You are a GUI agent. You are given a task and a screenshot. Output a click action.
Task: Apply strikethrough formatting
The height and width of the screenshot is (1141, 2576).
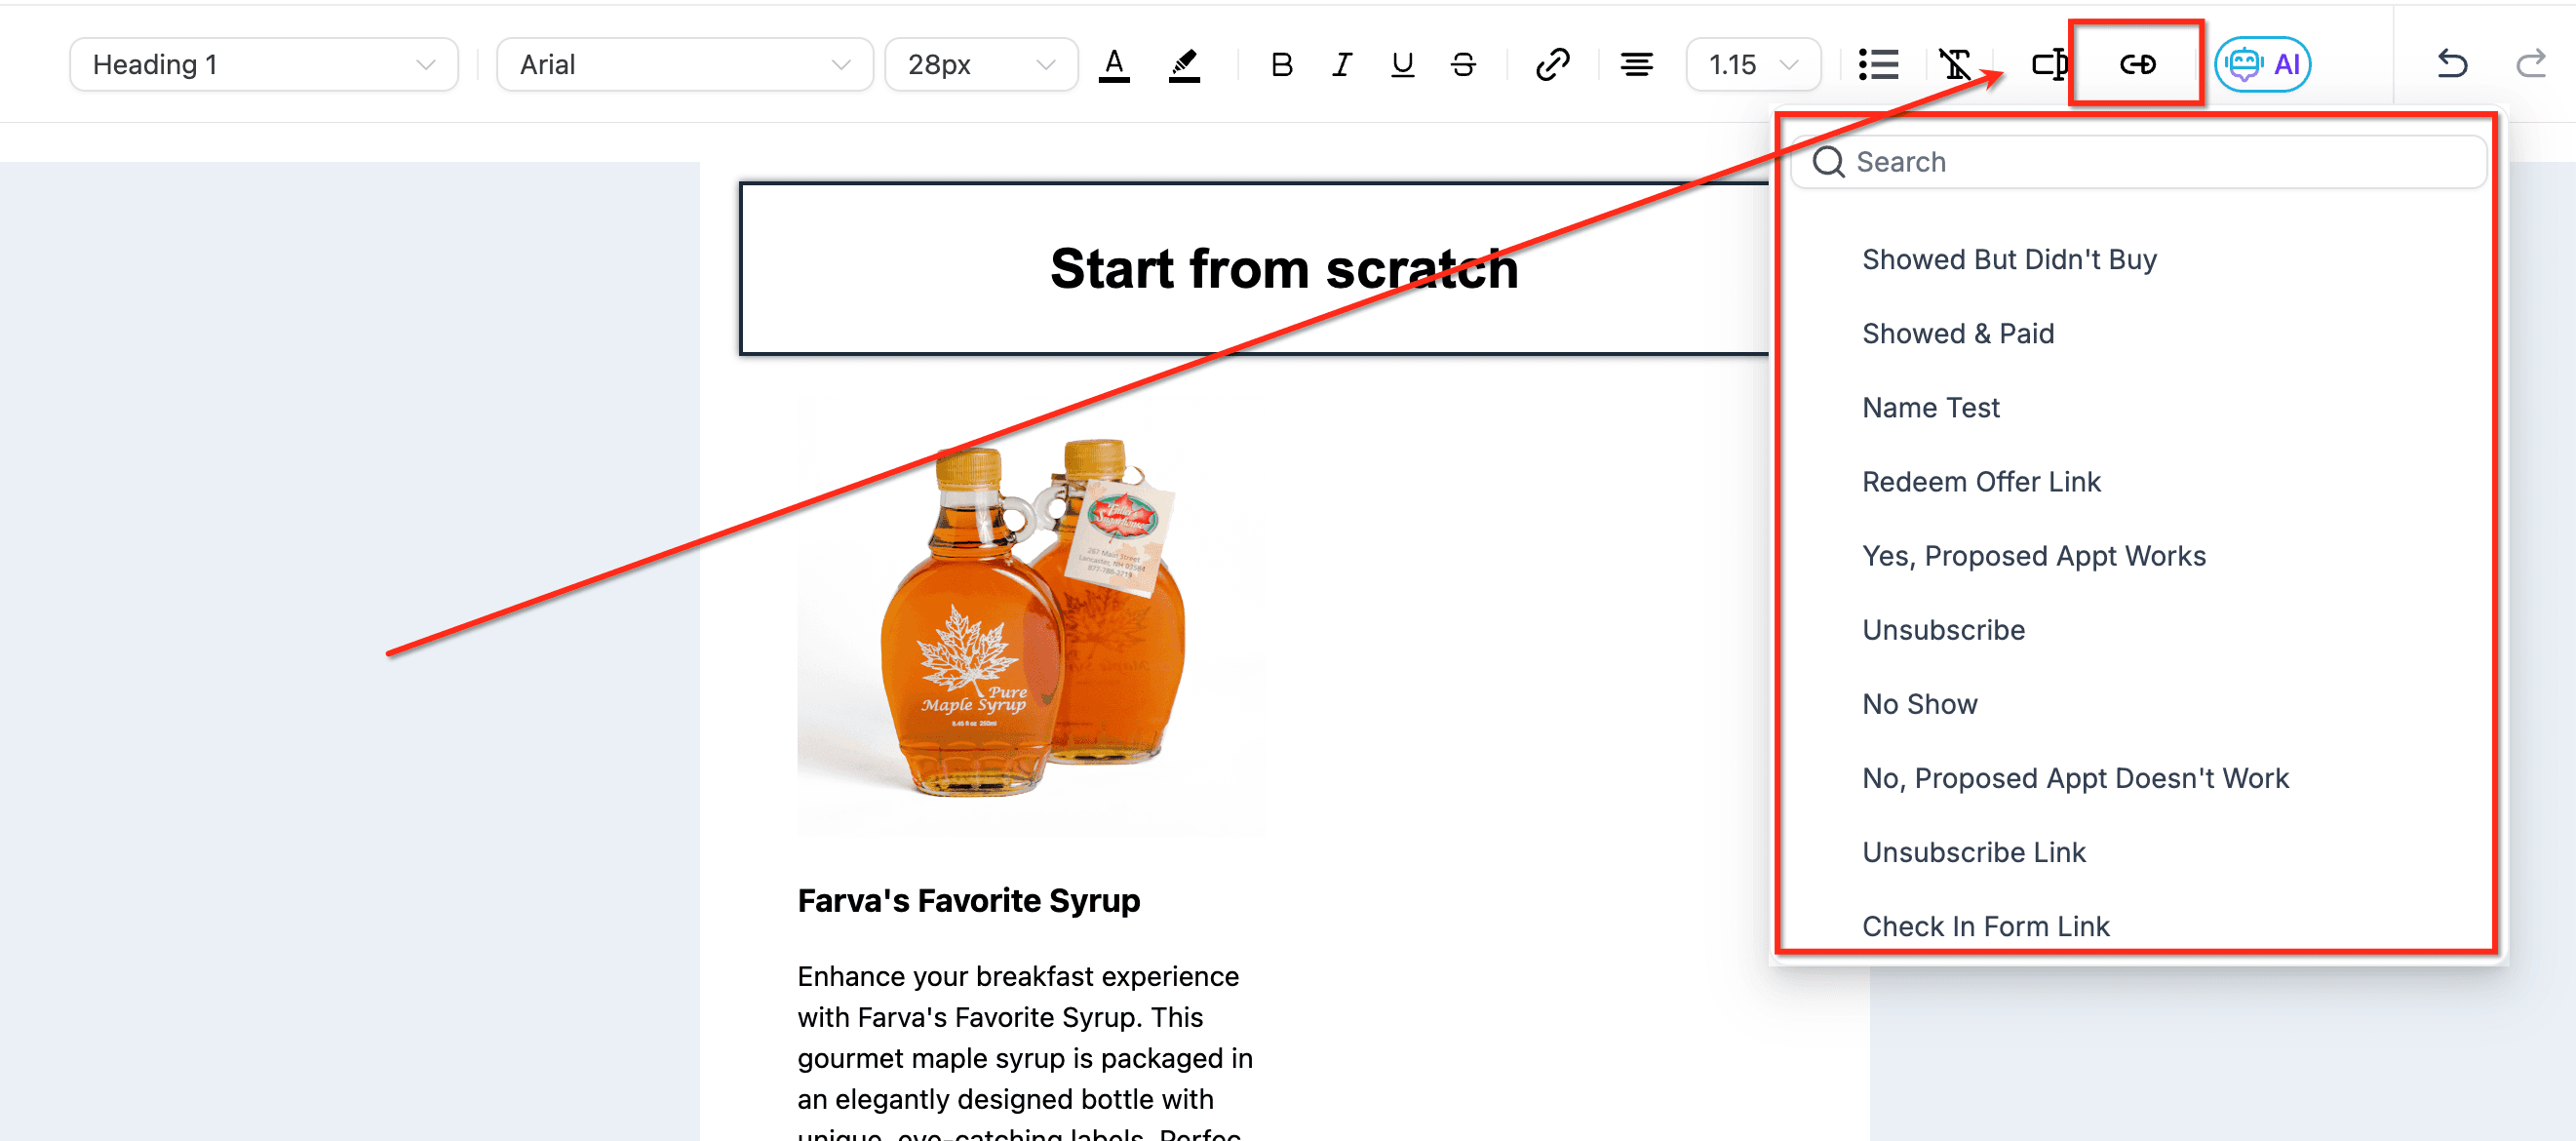pyautogui.click(x=1463, y=65)
